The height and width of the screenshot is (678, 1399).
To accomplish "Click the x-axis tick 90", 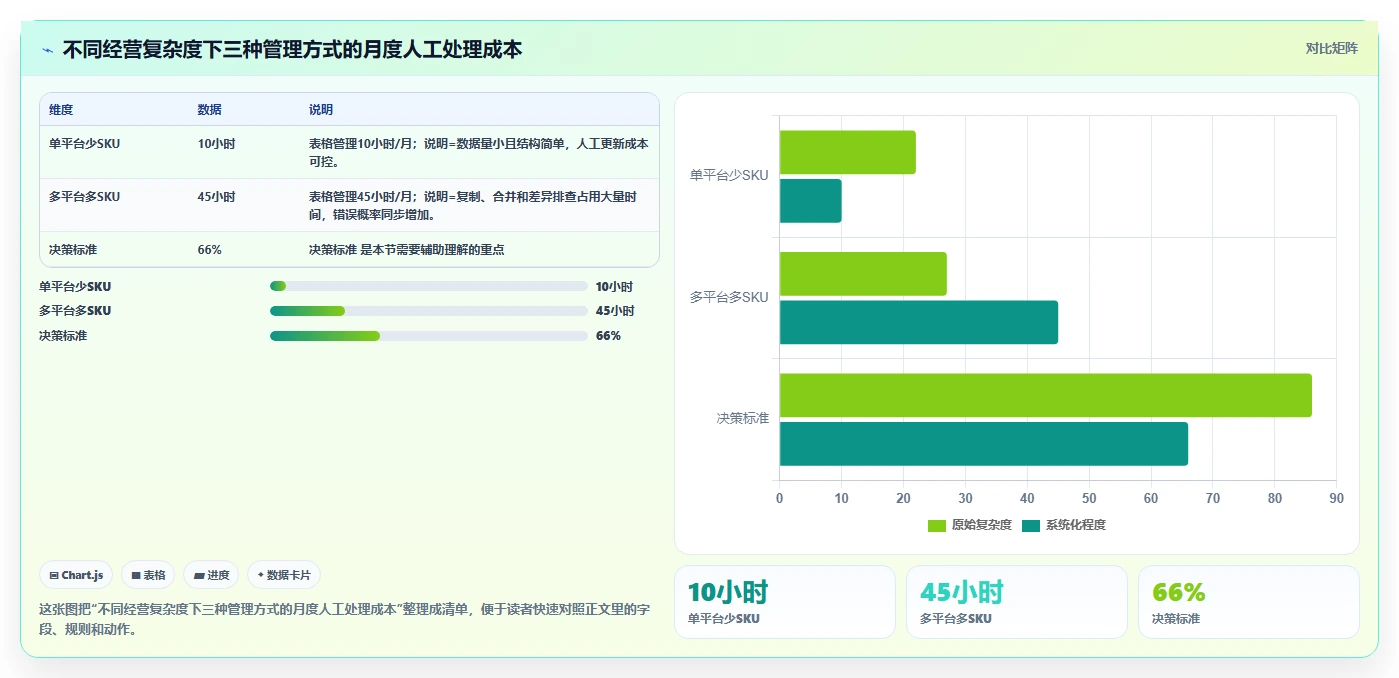I will click(1336, 498).
